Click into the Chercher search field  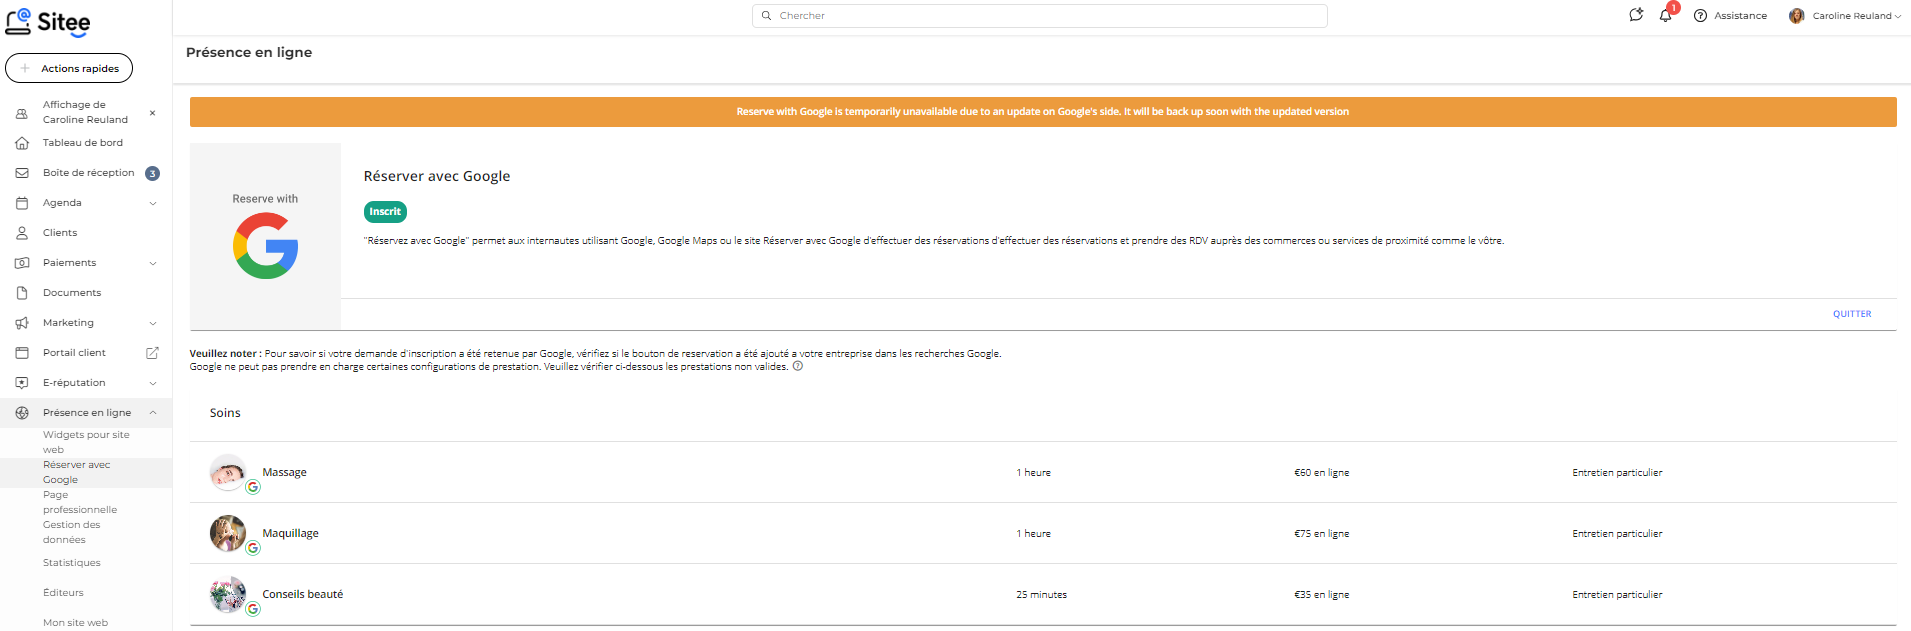pos(1040,16)
